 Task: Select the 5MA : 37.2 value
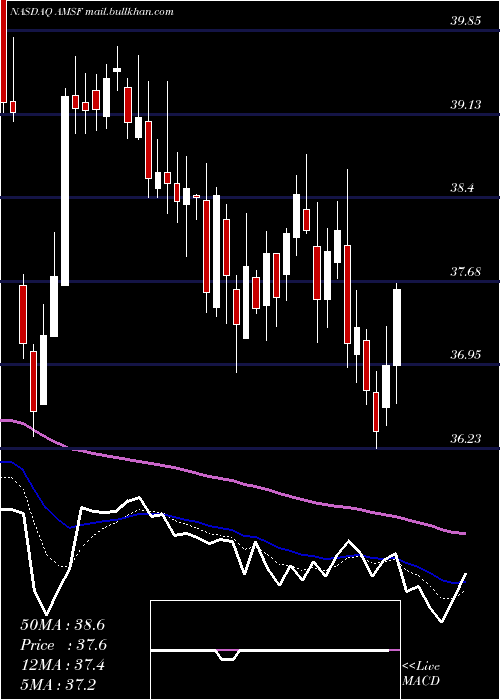(x=58, y=684)
